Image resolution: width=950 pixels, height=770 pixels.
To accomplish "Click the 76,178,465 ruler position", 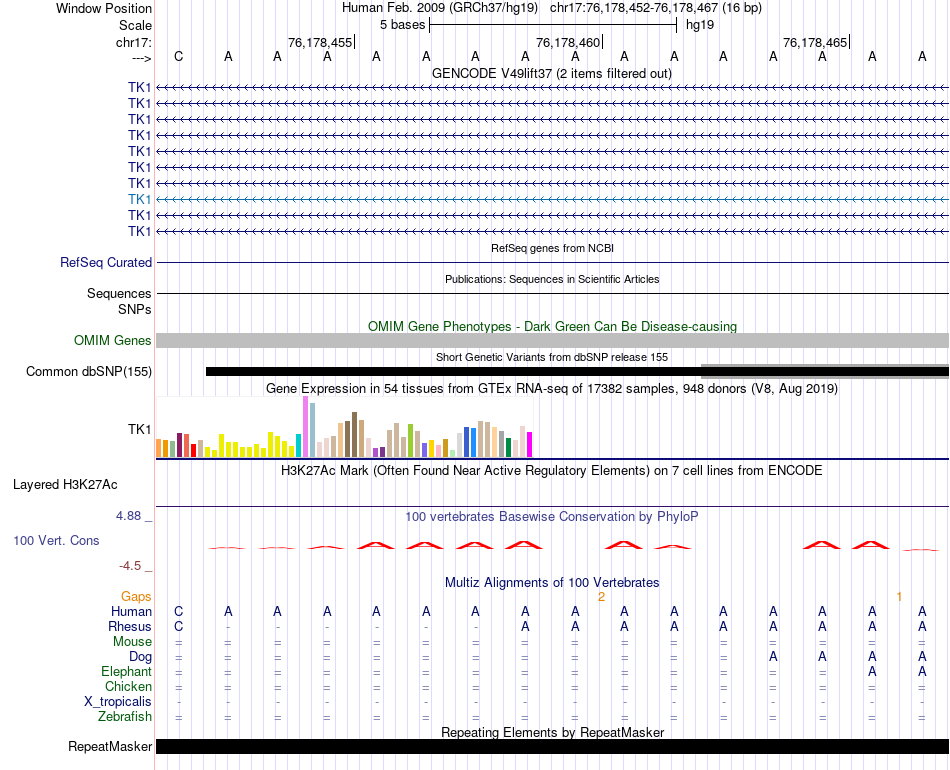I will tap(815, 42).
